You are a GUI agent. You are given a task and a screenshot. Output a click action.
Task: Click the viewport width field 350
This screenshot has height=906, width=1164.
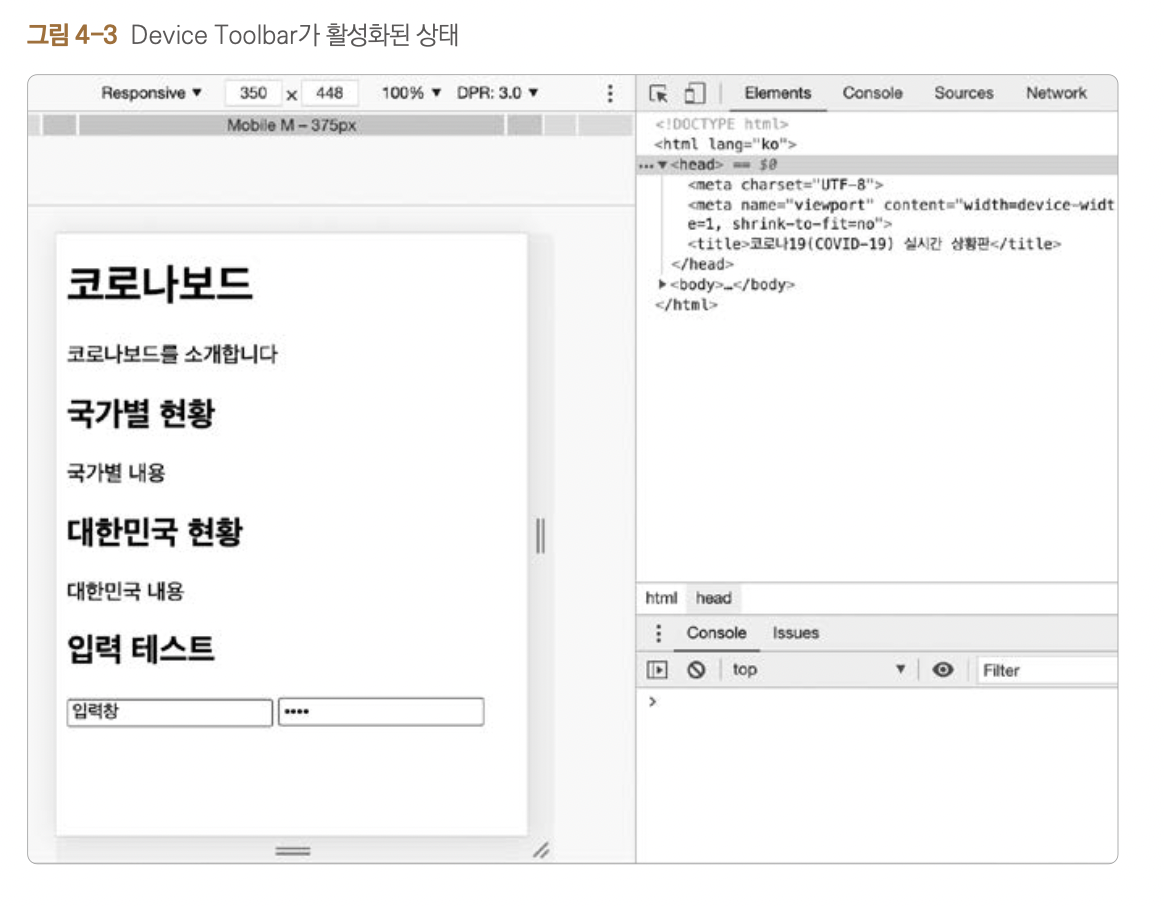click(253, 94)
